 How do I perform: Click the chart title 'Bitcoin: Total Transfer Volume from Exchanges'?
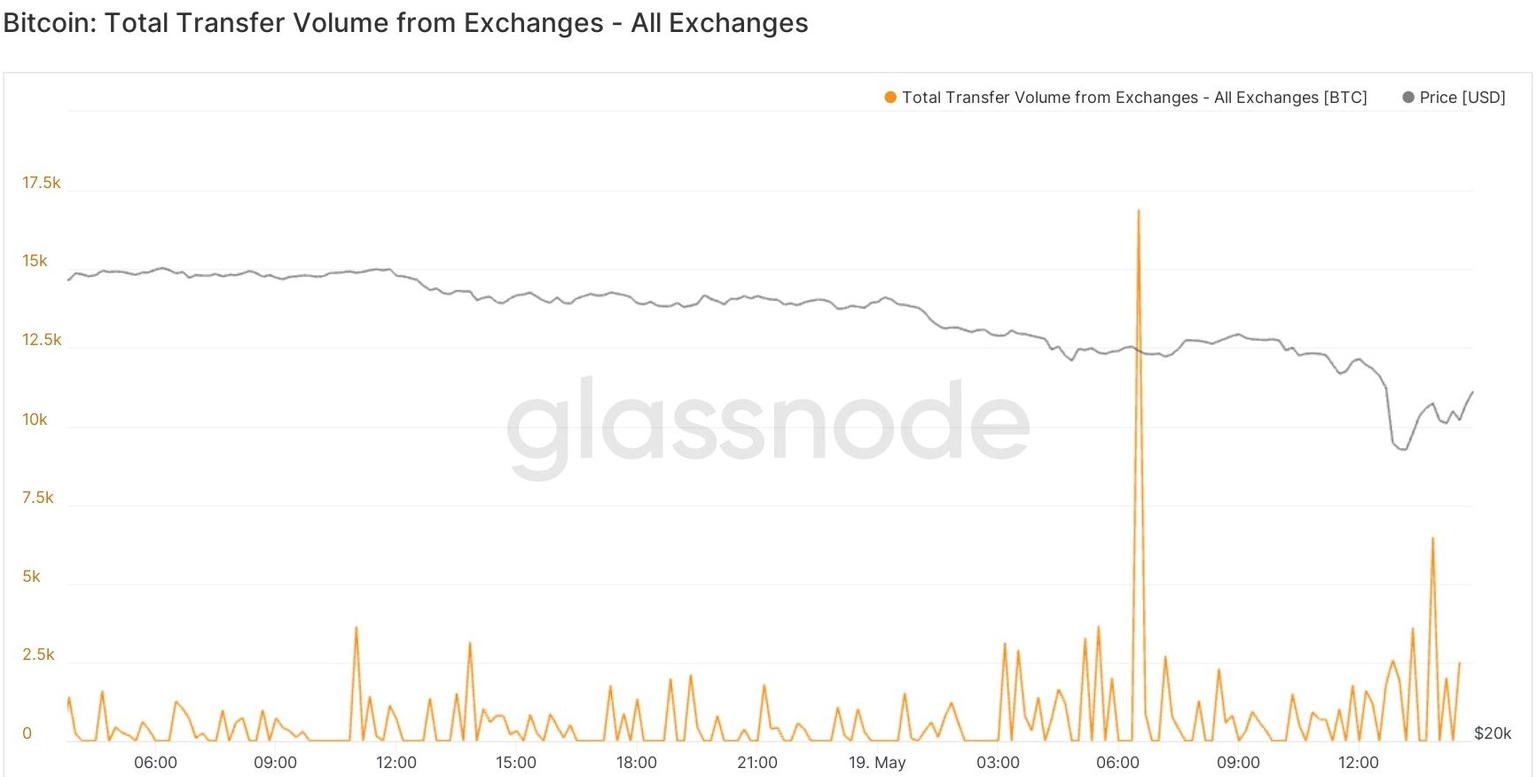[x=405, y=23]
